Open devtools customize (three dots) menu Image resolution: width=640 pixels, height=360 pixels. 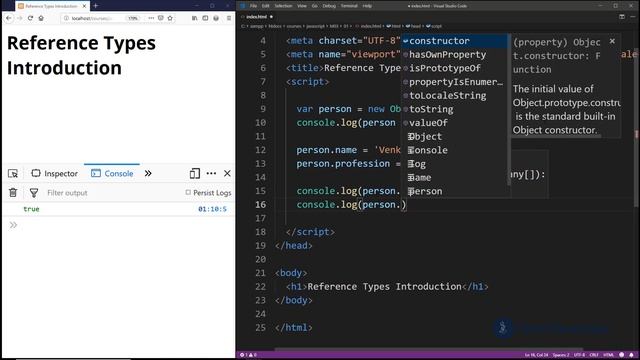211,173
